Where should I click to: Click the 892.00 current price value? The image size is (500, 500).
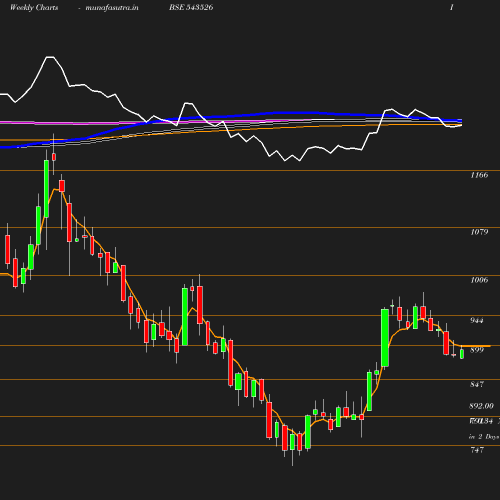click(481, 406)
